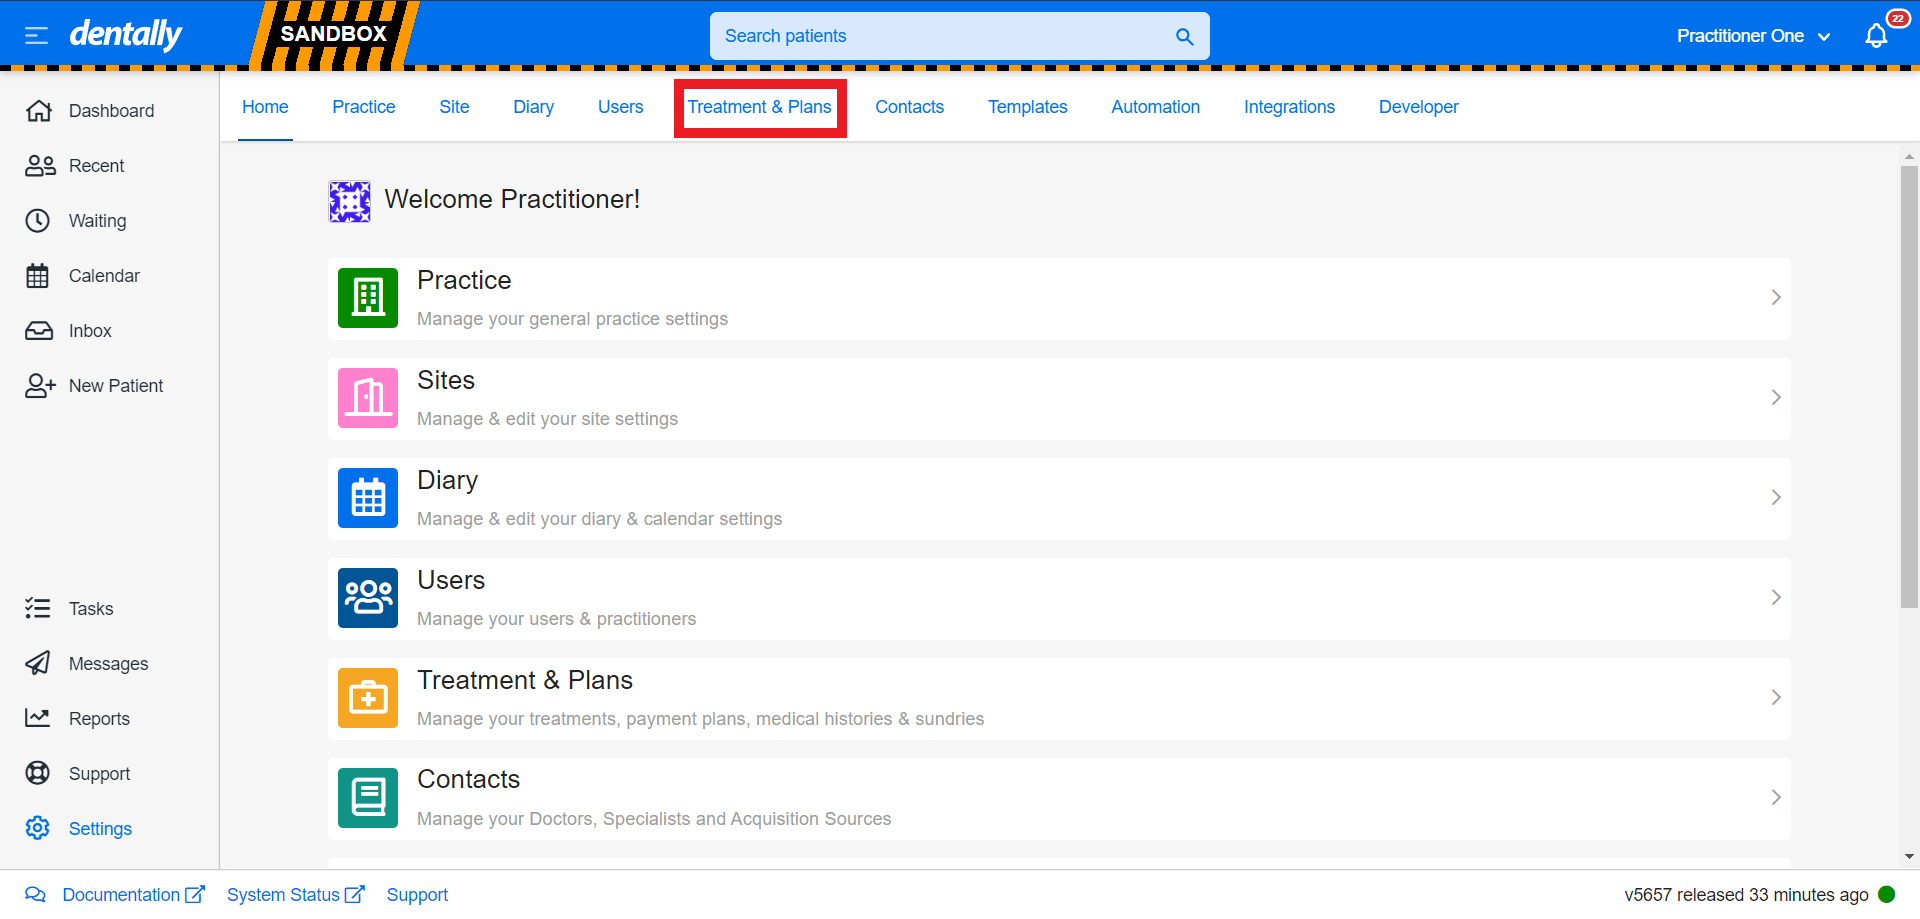
Task: Expand the Users row chevron arrow
Action: click(1775, 598)
